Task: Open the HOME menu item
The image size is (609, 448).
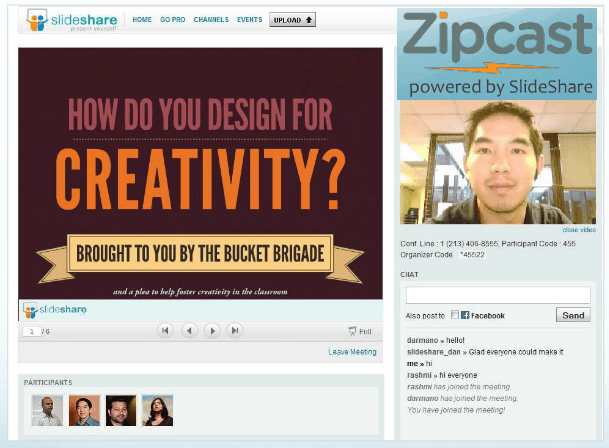Action: [x=142, y=20]
